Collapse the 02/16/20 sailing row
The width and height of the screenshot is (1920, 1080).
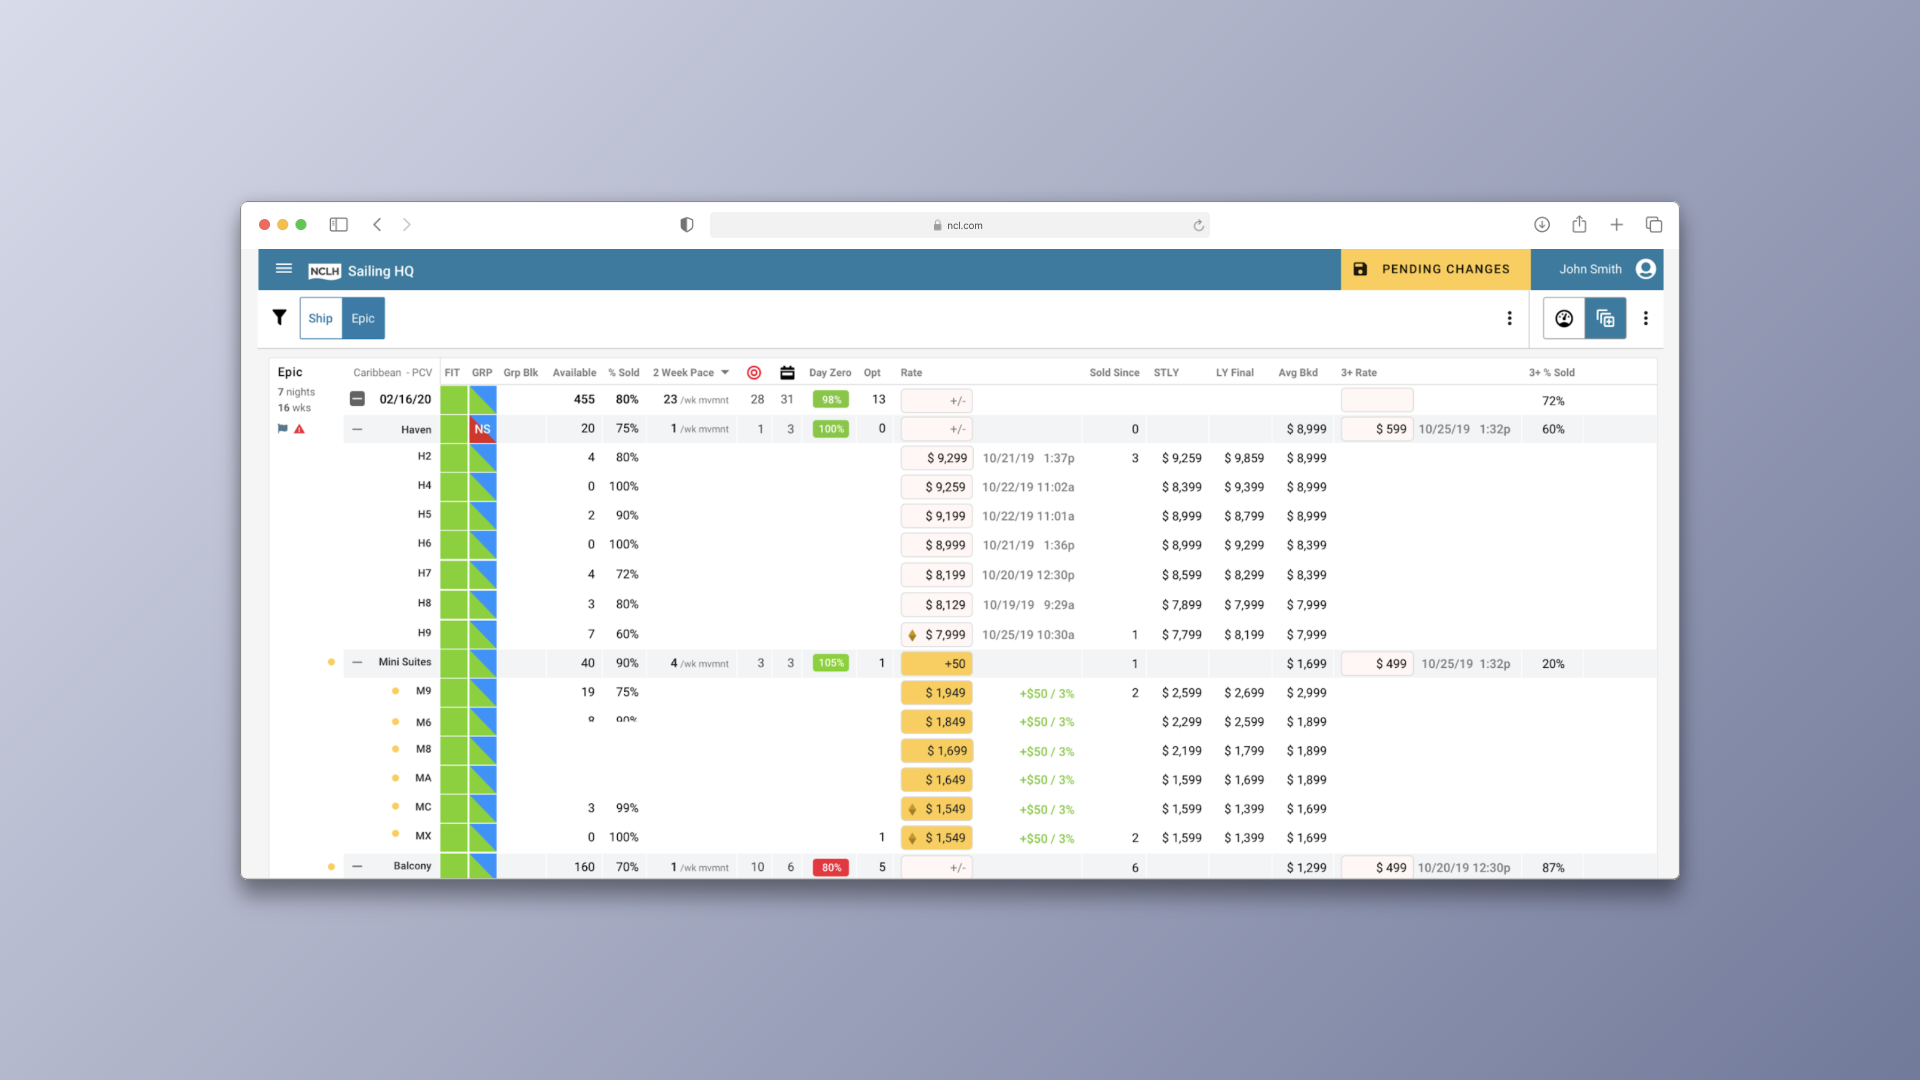pos(357,399)
